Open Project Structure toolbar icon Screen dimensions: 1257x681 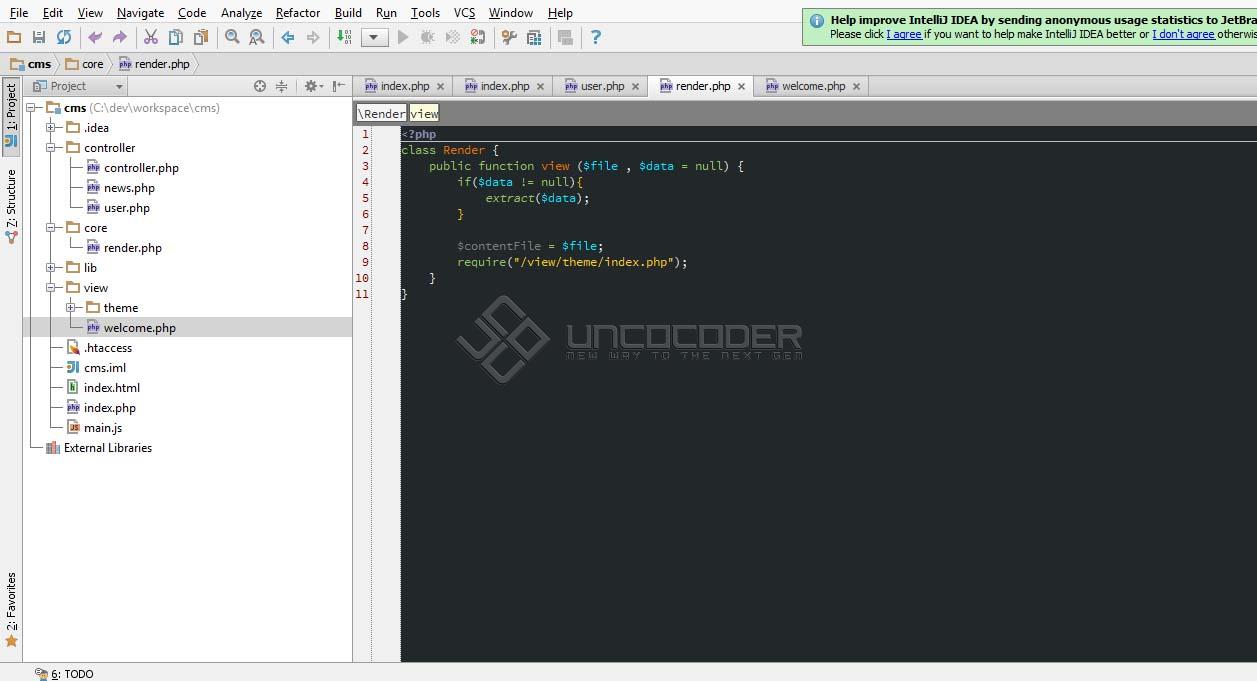[534, 37]
